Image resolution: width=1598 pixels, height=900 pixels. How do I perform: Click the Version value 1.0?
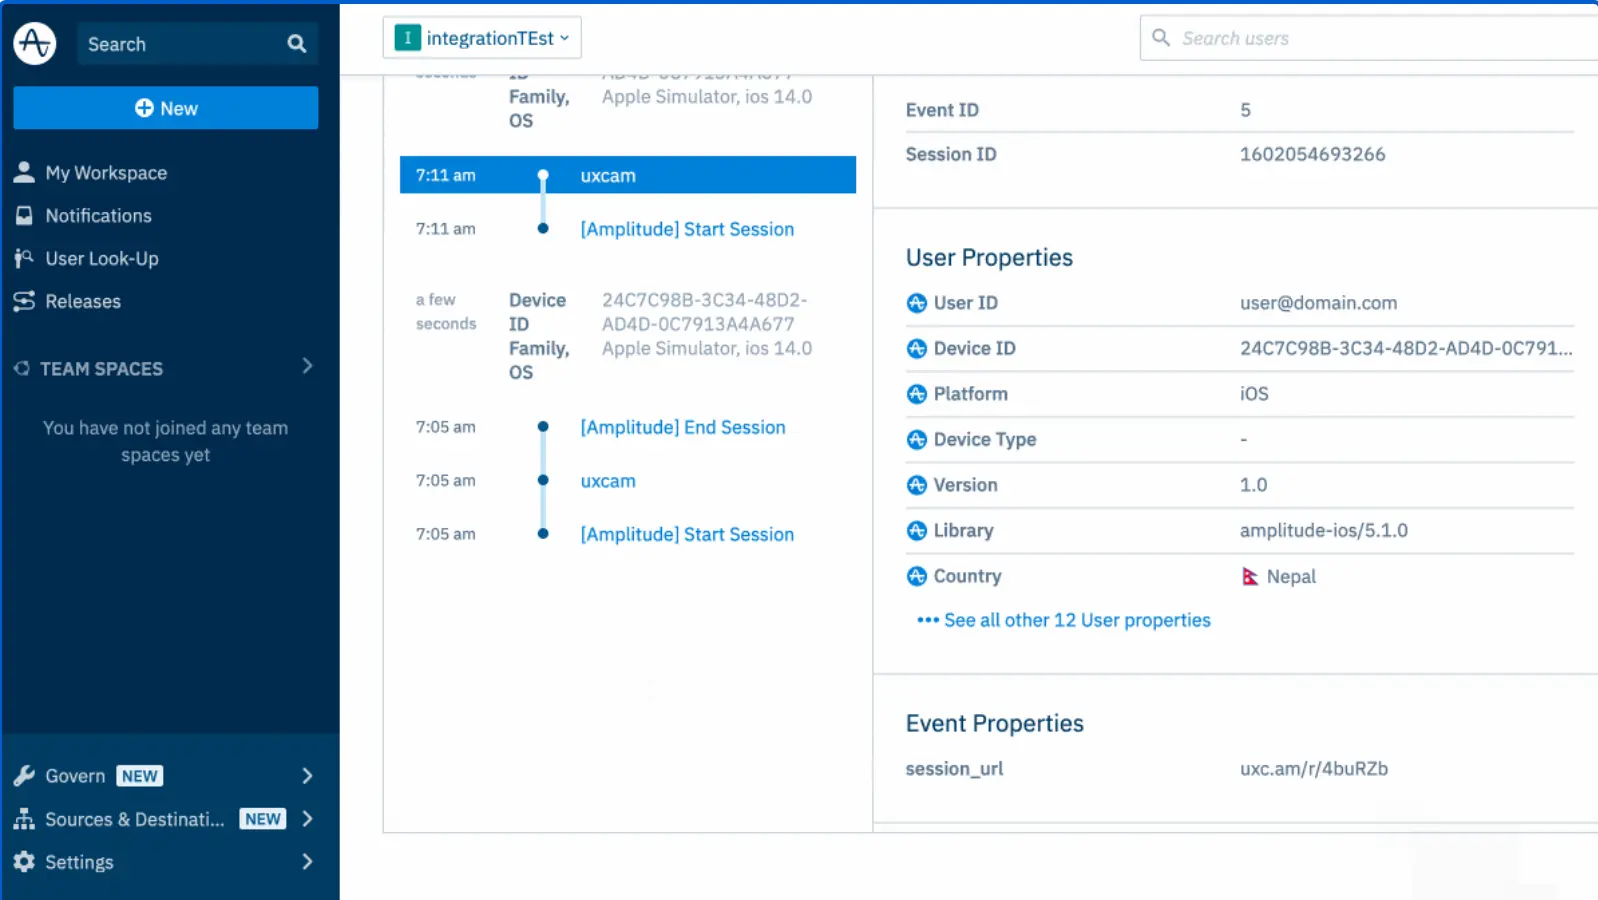1254,485
